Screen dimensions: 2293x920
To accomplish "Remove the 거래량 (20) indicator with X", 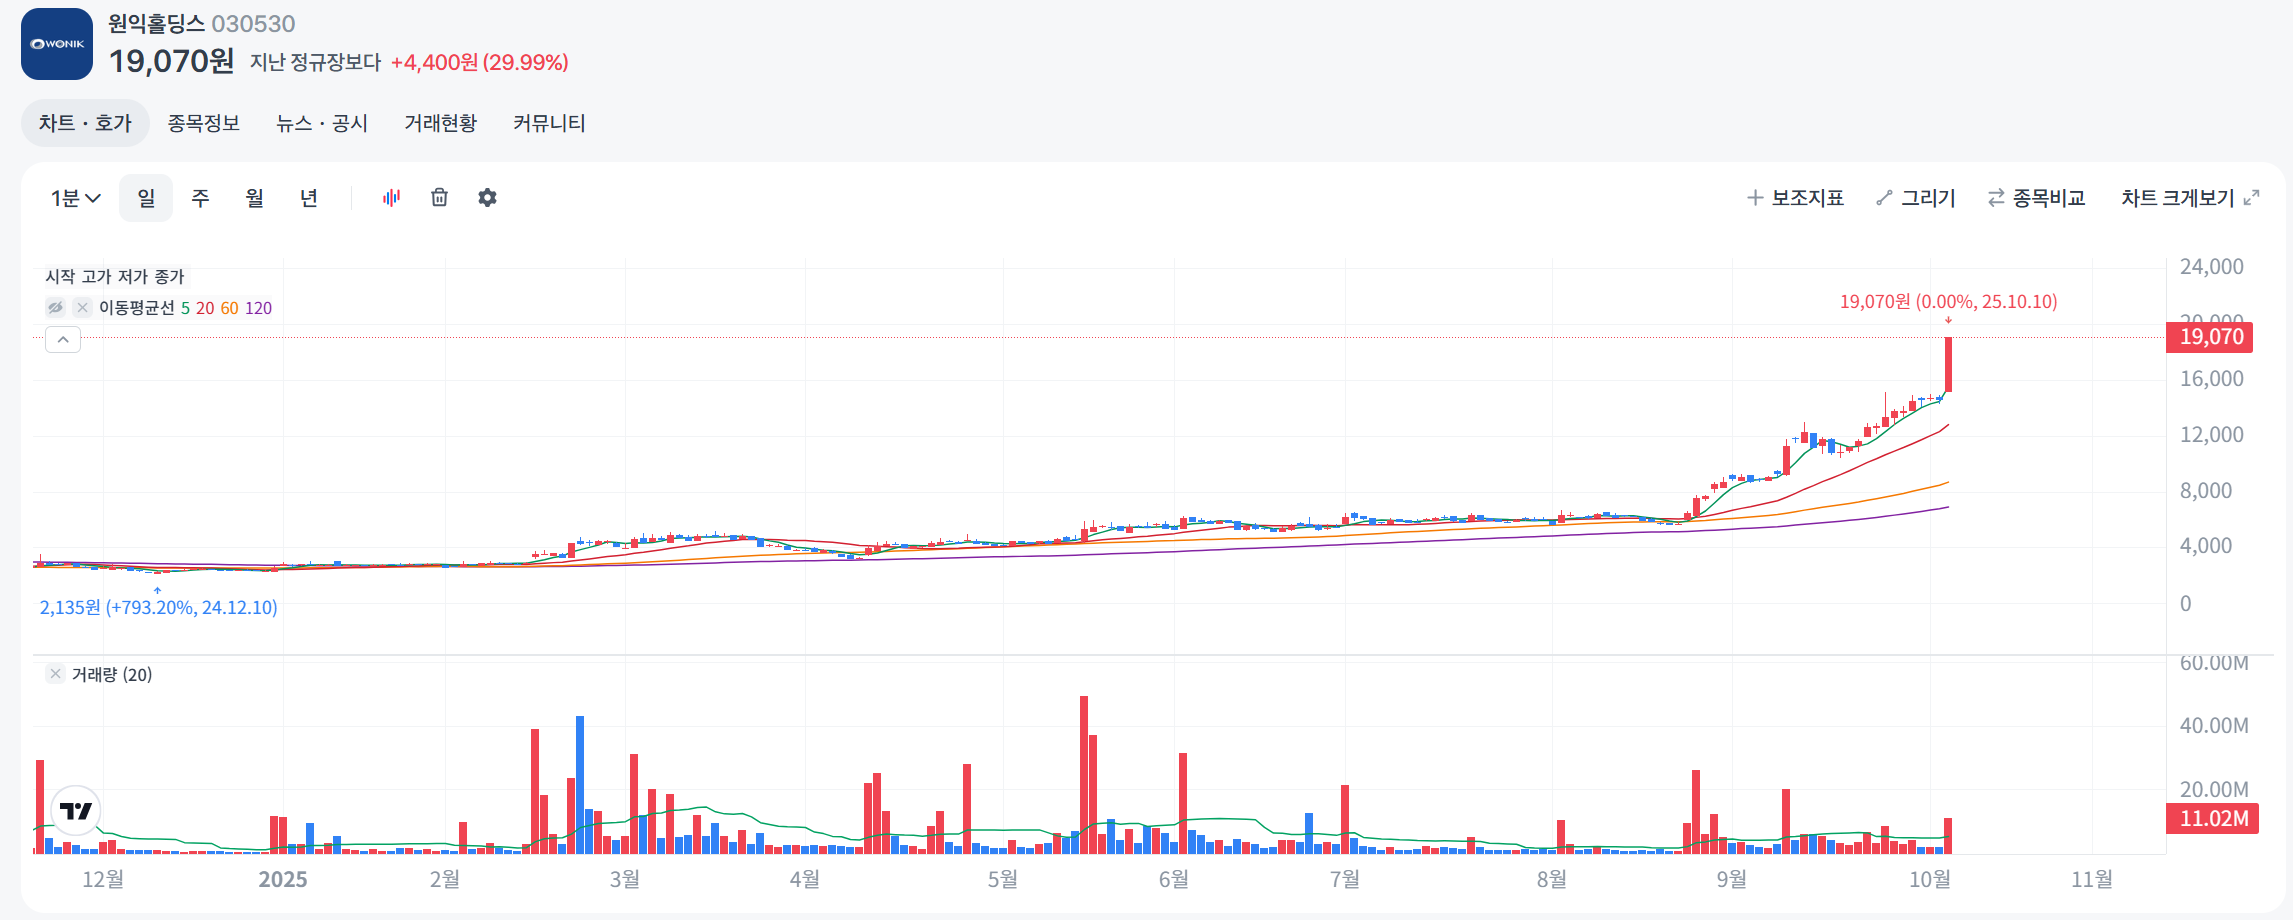I will [x=55, y=674].
